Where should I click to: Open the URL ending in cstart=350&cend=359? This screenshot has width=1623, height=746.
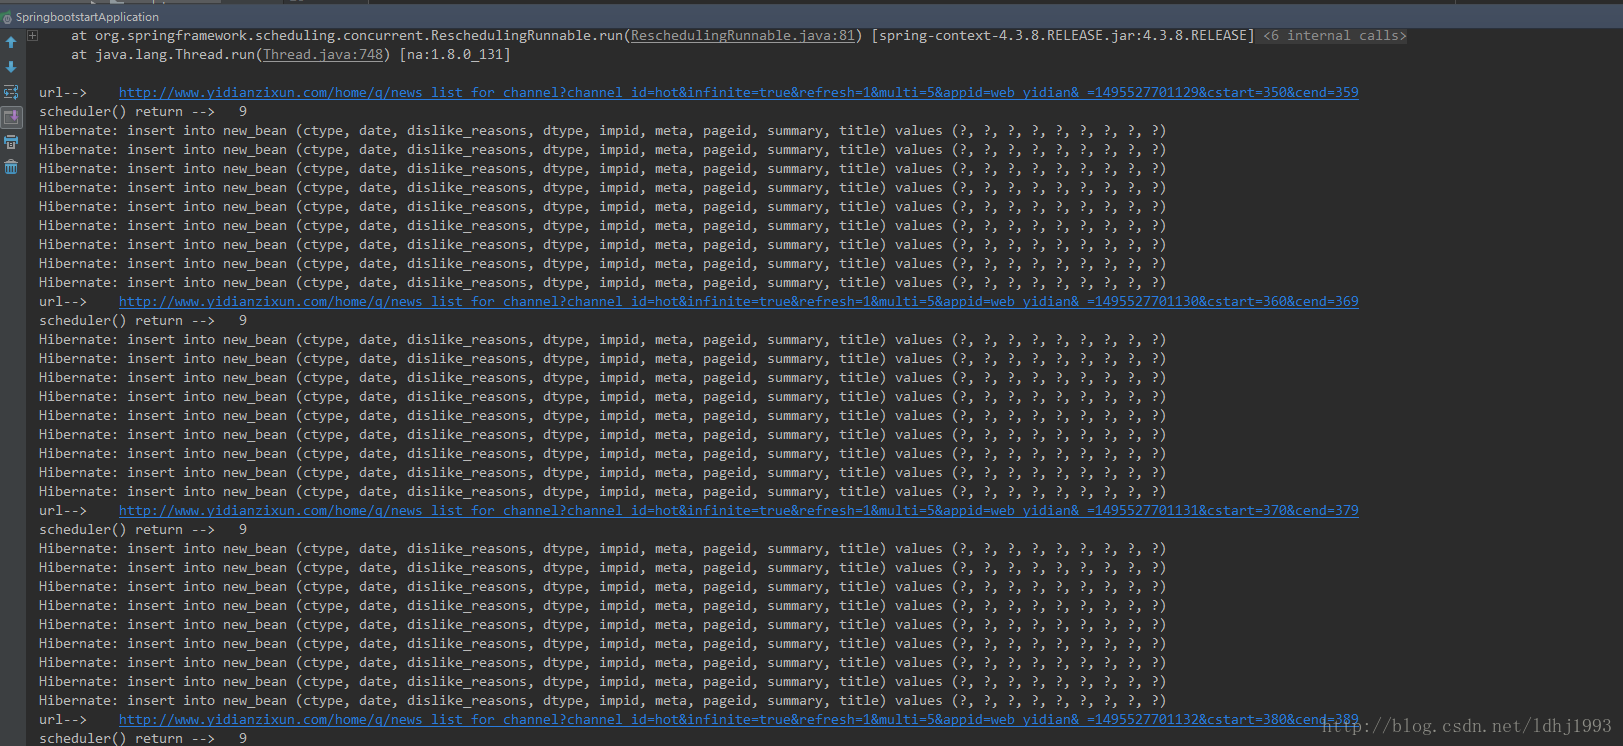[x=738, y=93]
